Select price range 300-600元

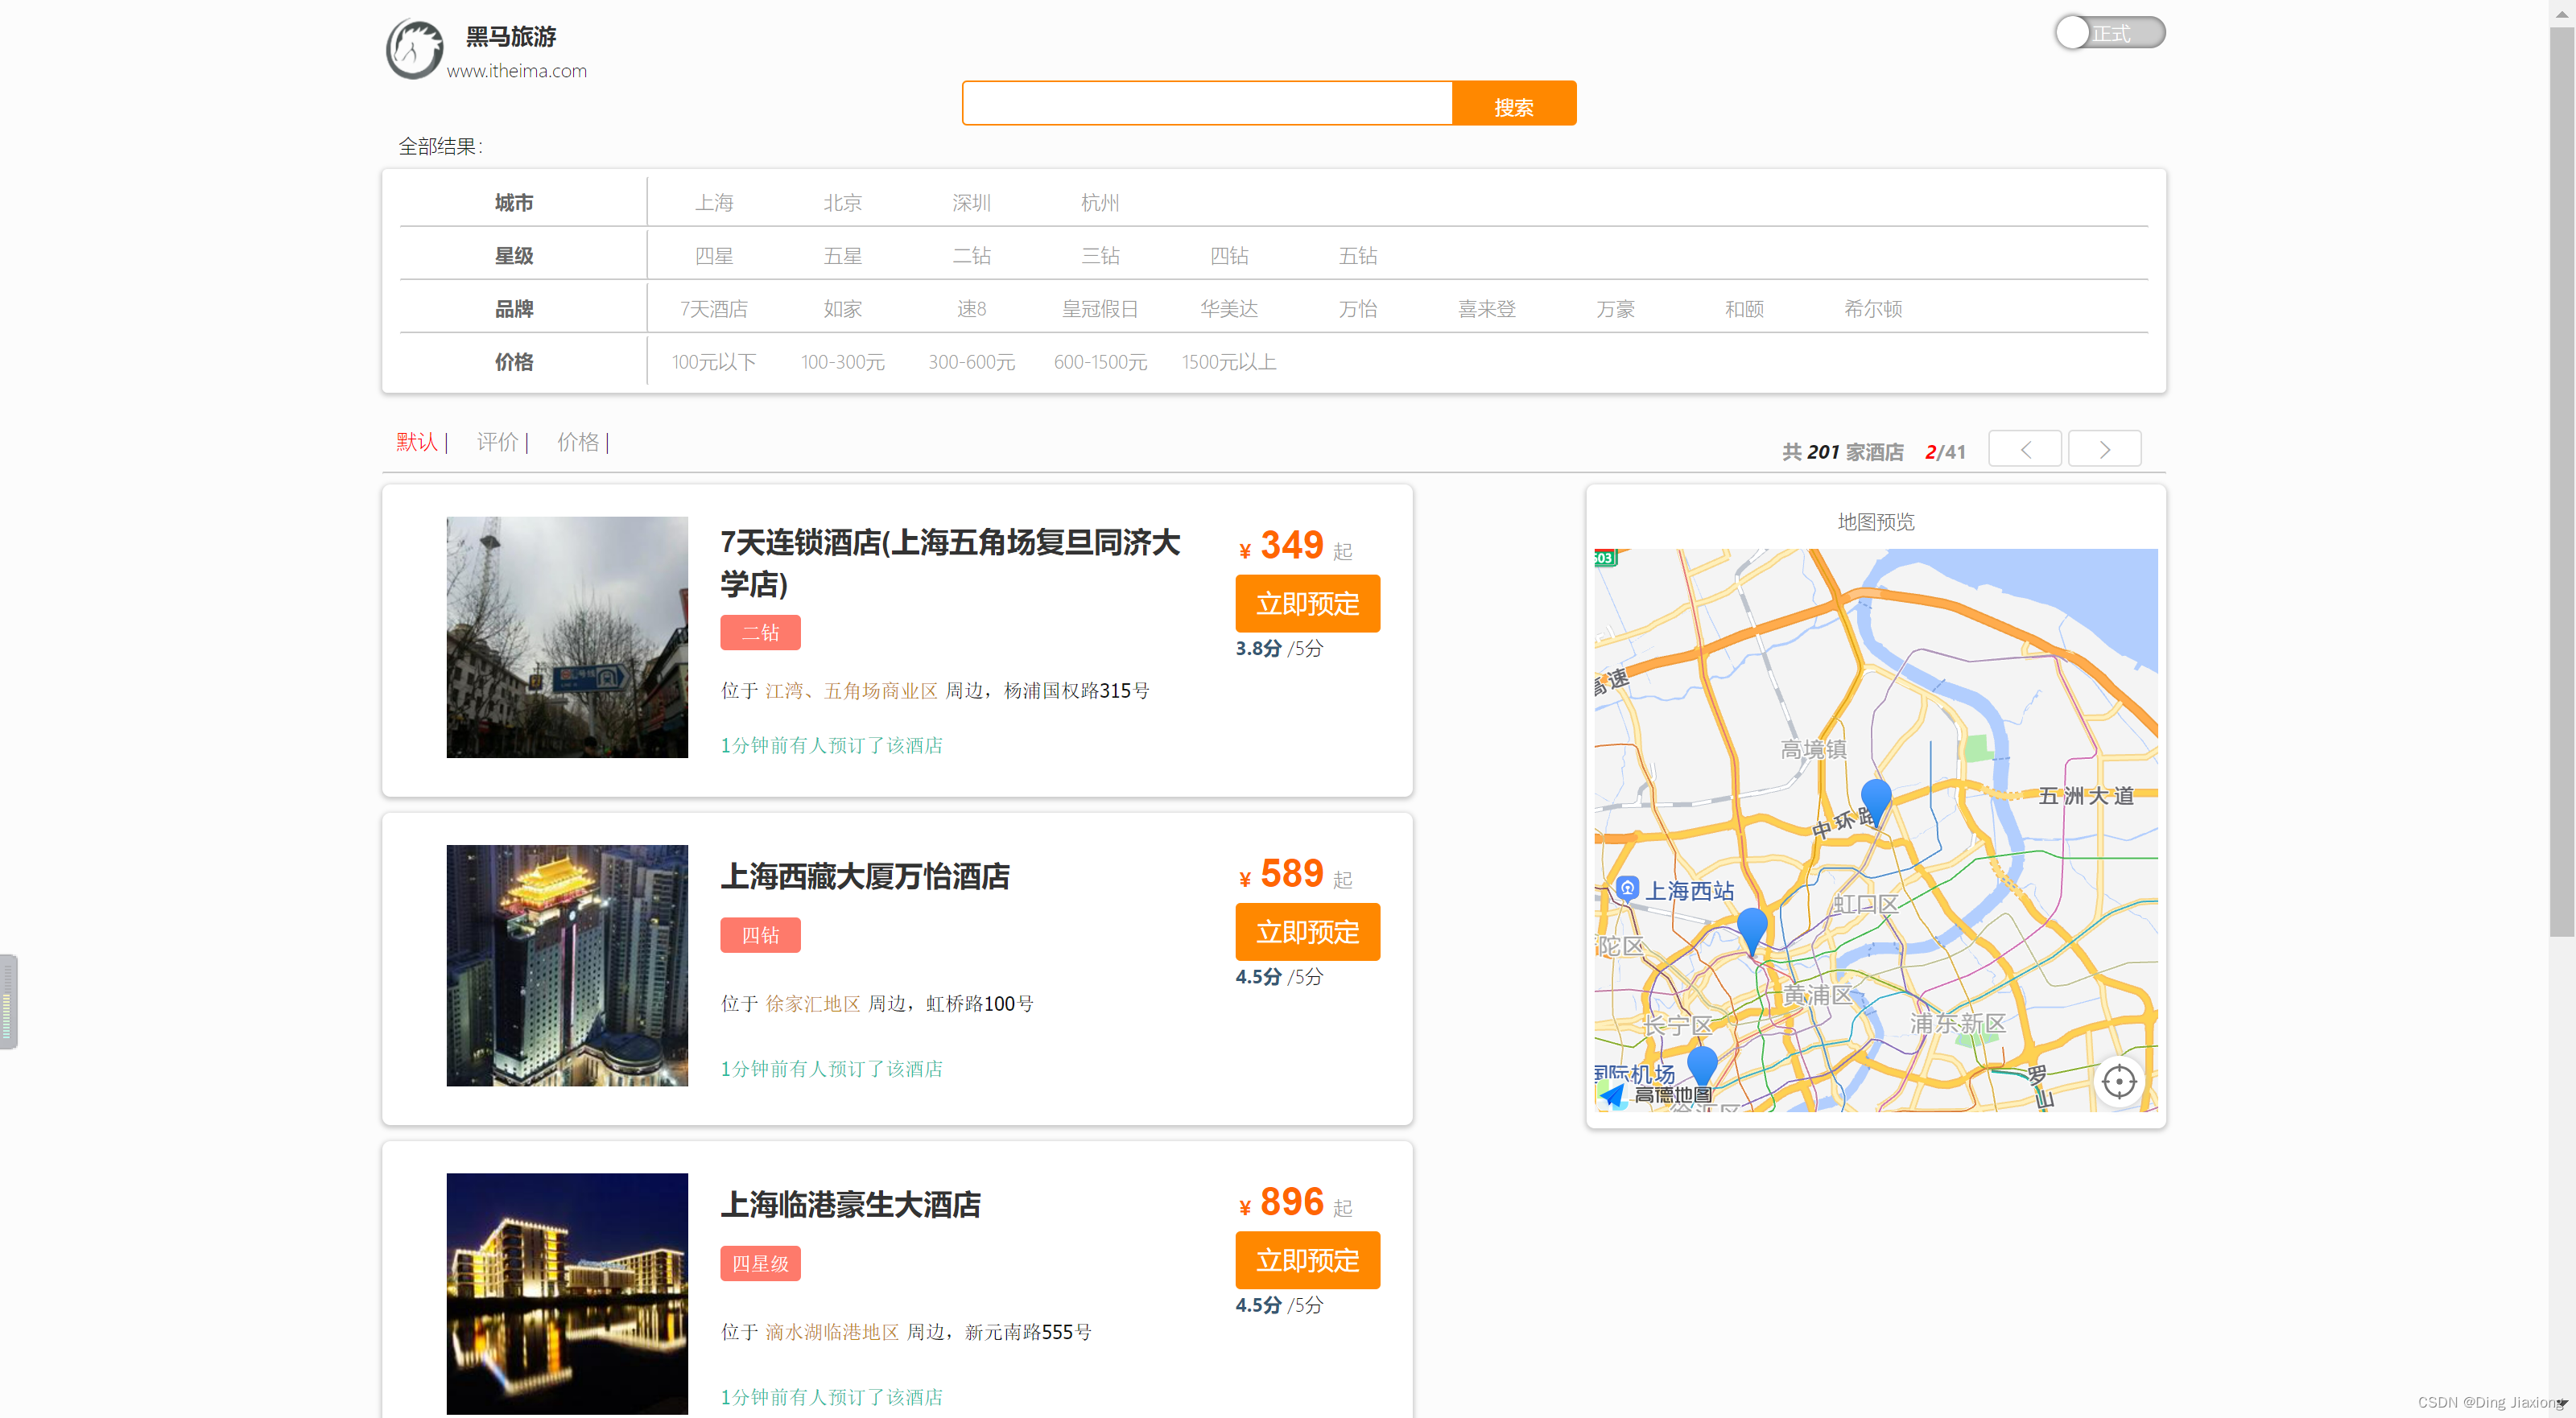pos(971,362)
